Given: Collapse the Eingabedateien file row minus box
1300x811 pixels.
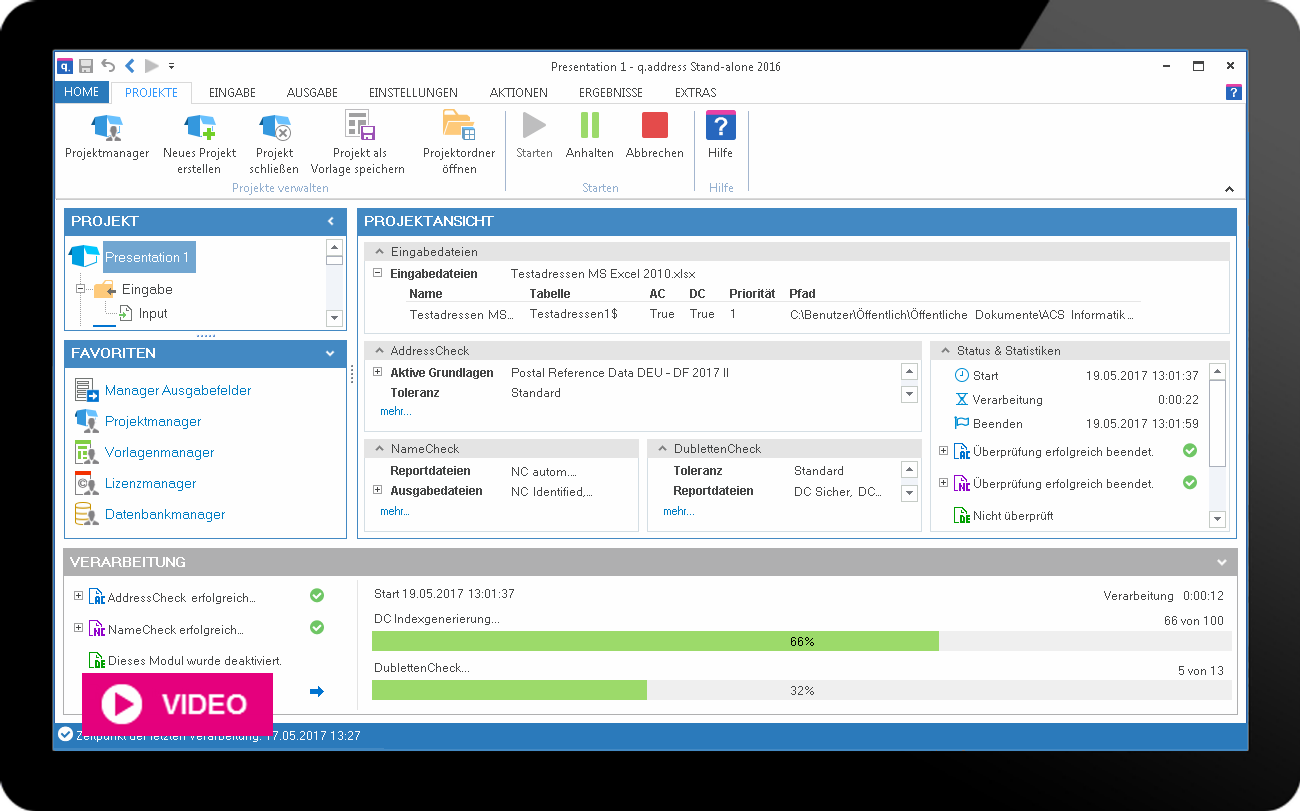Looking at the screenshot, I should pos(378,273).
